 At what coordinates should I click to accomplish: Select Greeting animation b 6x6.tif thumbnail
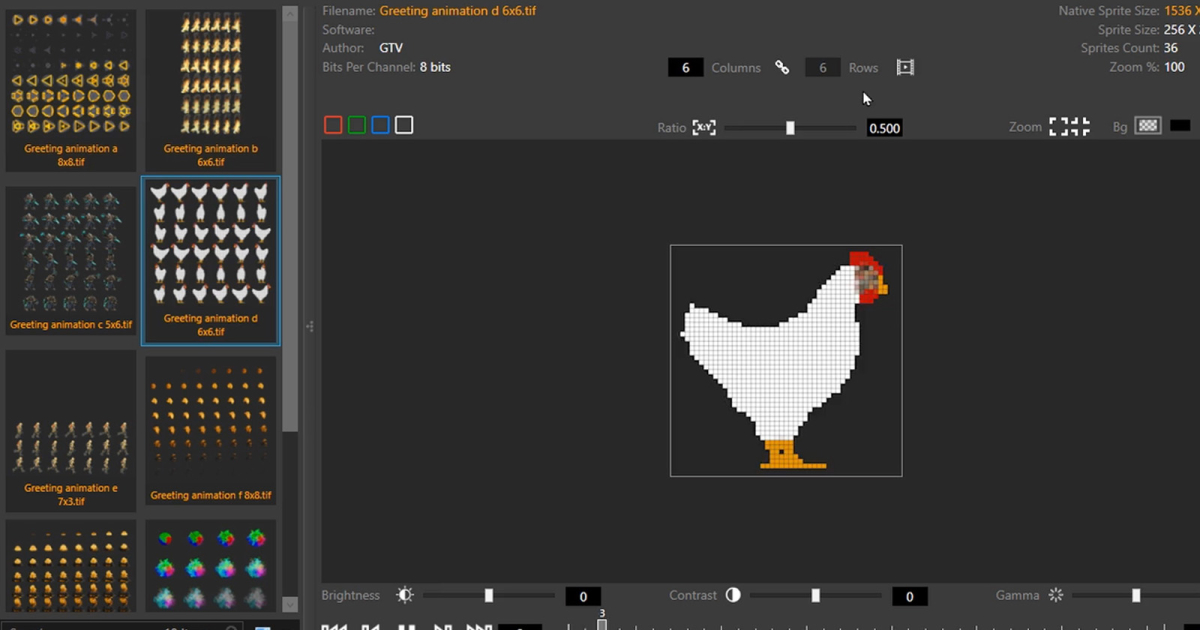pos(211,90)
